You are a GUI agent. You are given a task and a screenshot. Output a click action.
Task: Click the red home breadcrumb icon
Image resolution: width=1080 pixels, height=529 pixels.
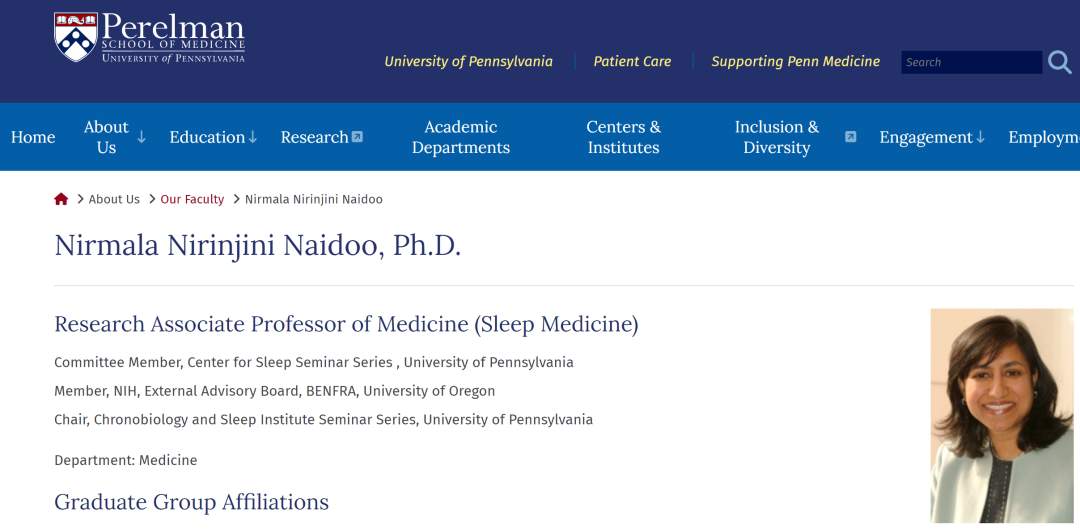point(61,199)
